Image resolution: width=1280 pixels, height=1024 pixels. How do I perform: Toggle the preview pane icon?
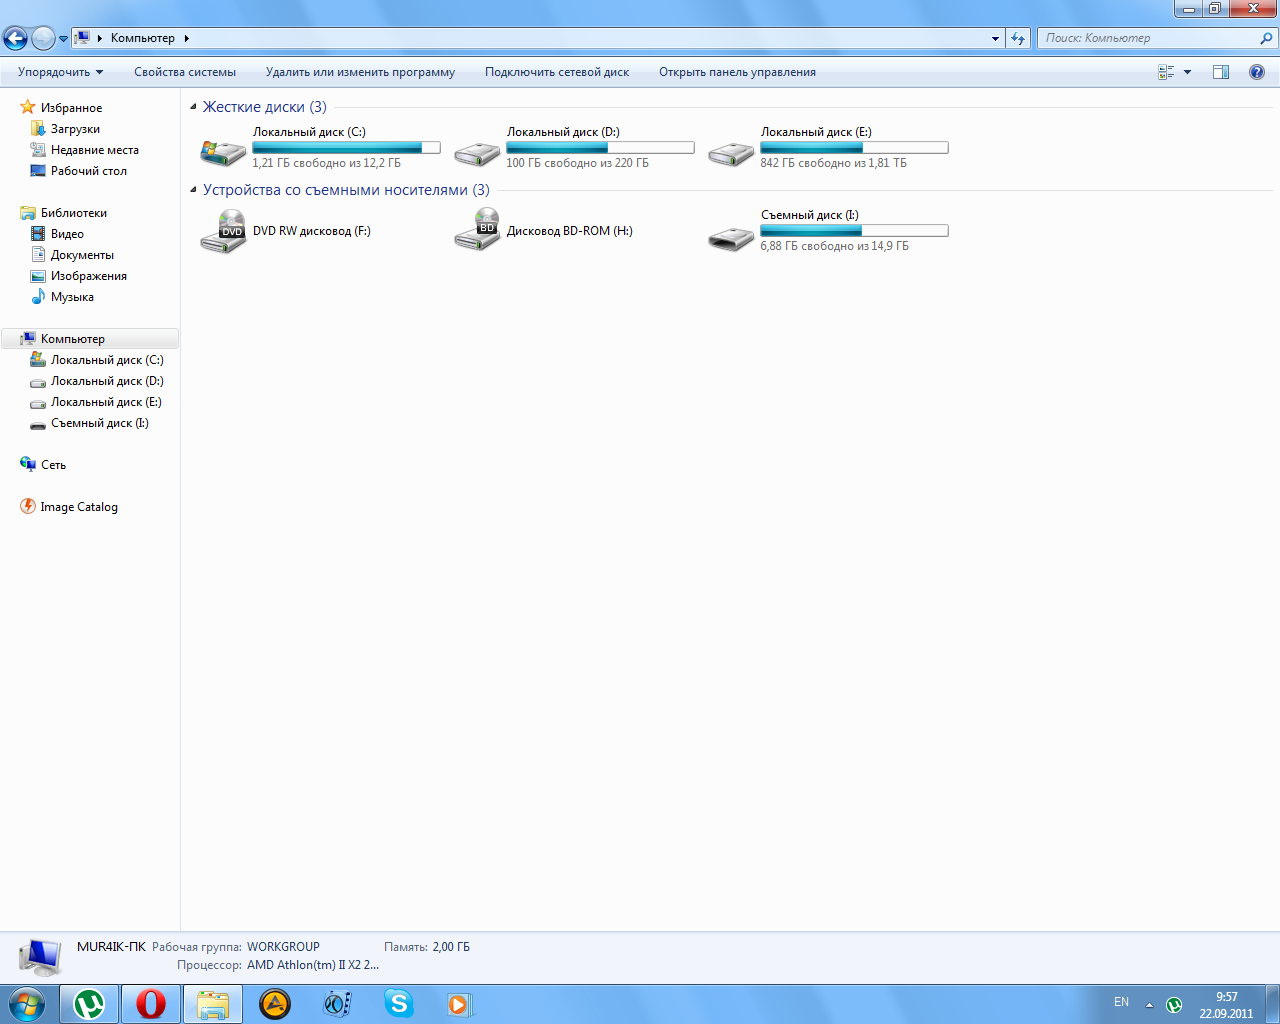(x=1221, y=72)
